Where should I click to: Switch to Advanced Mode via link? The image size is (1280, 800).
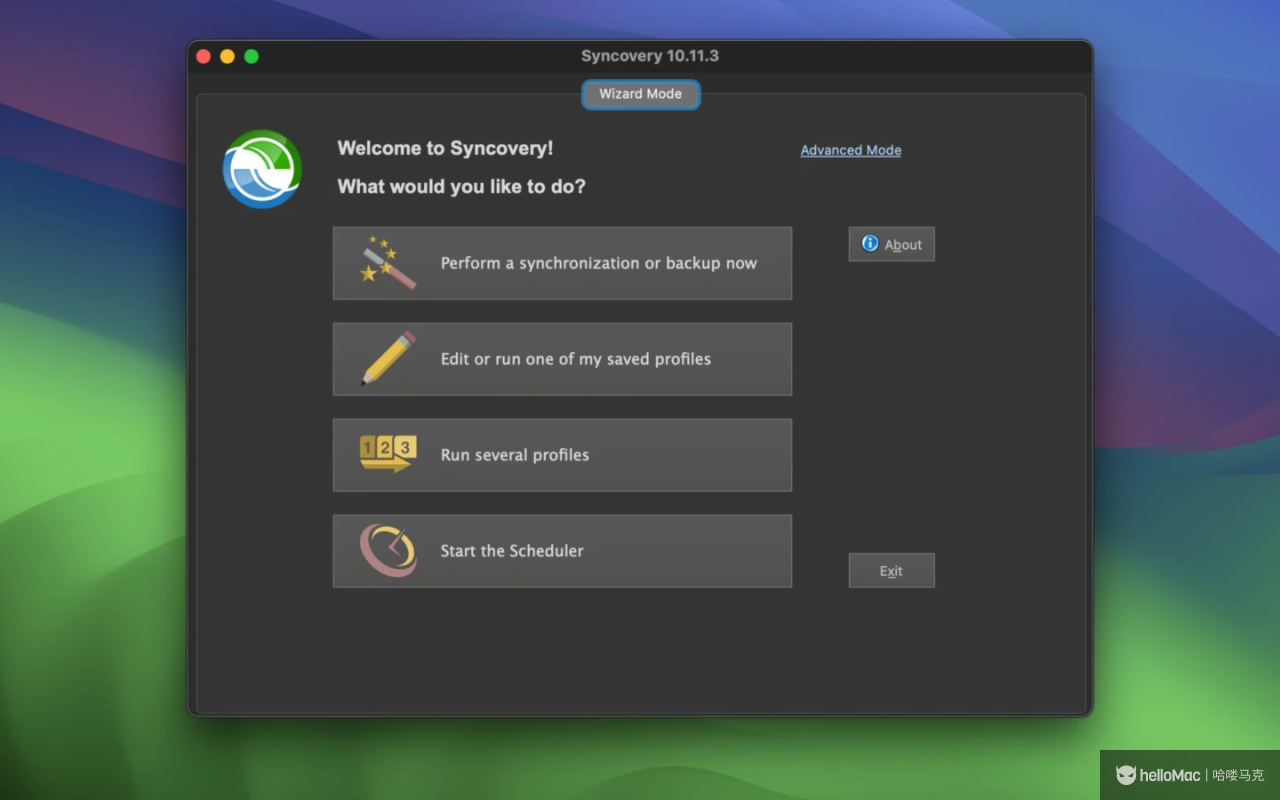point(851,150)
